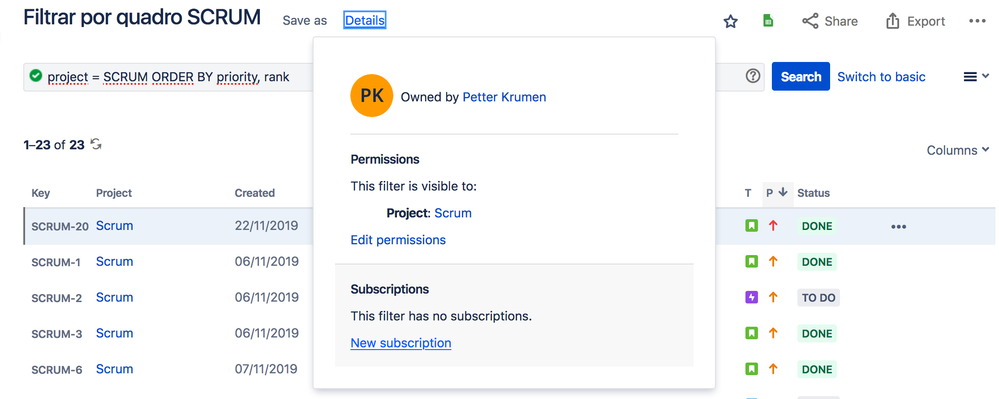
Task: Sort by the Created column header
Action: click(x=255, y=193)
